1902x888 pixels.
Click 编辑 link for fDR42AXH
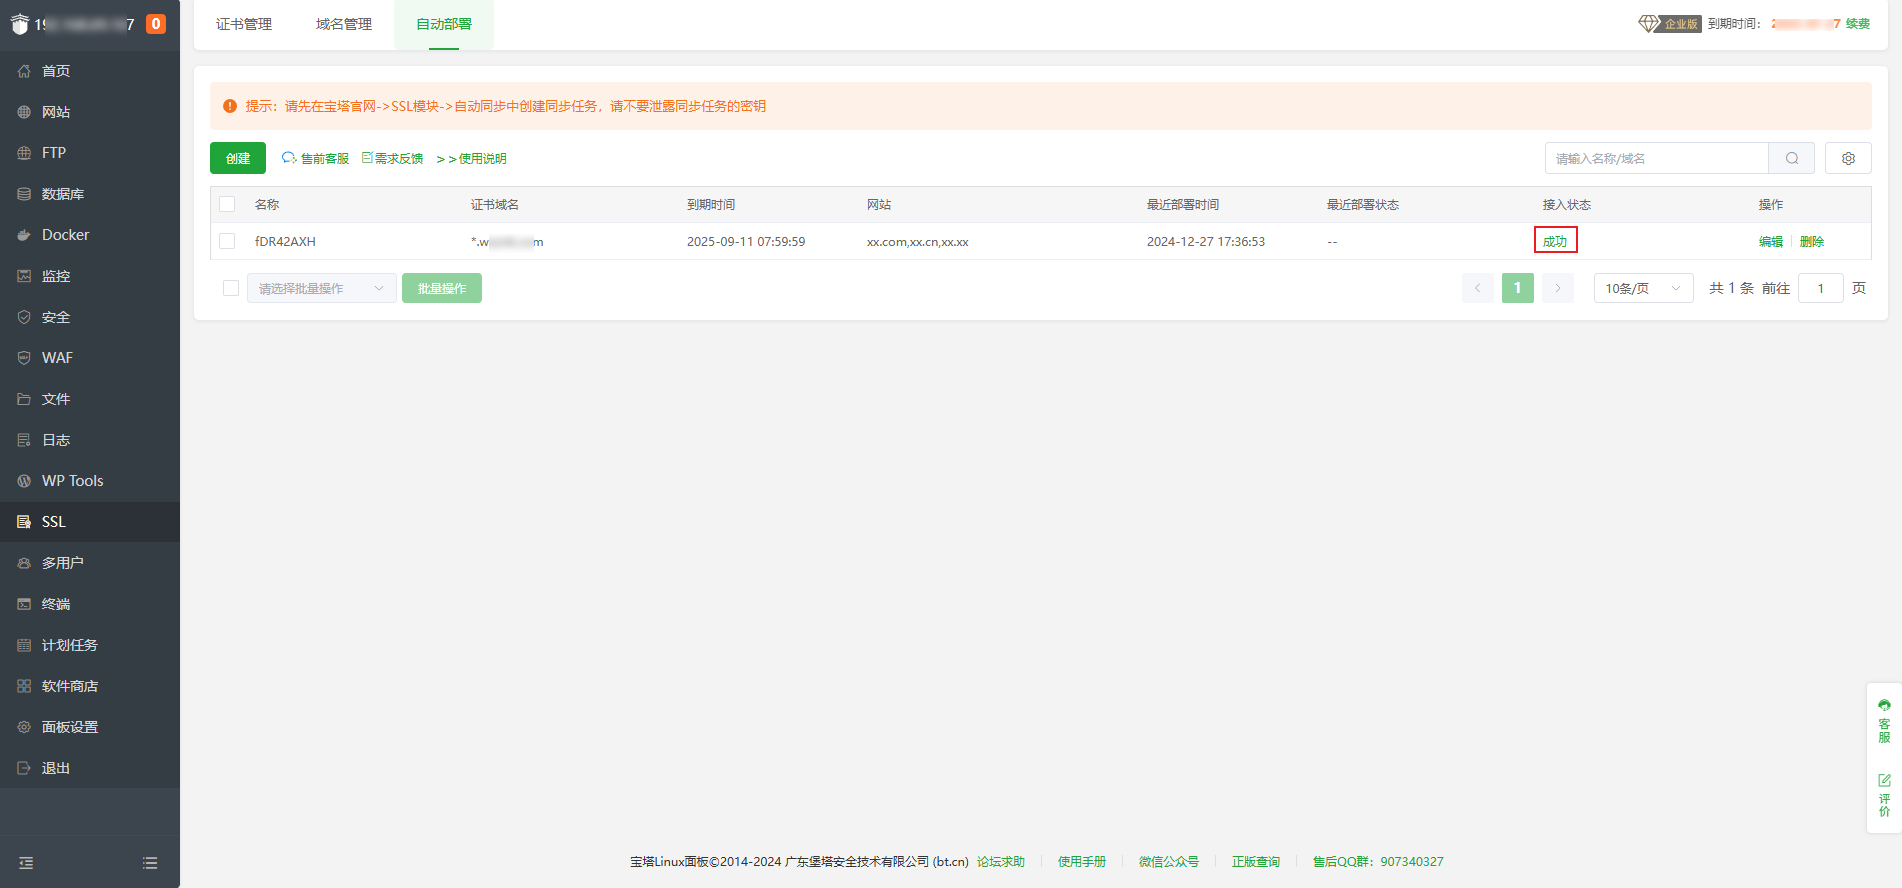1770,241
